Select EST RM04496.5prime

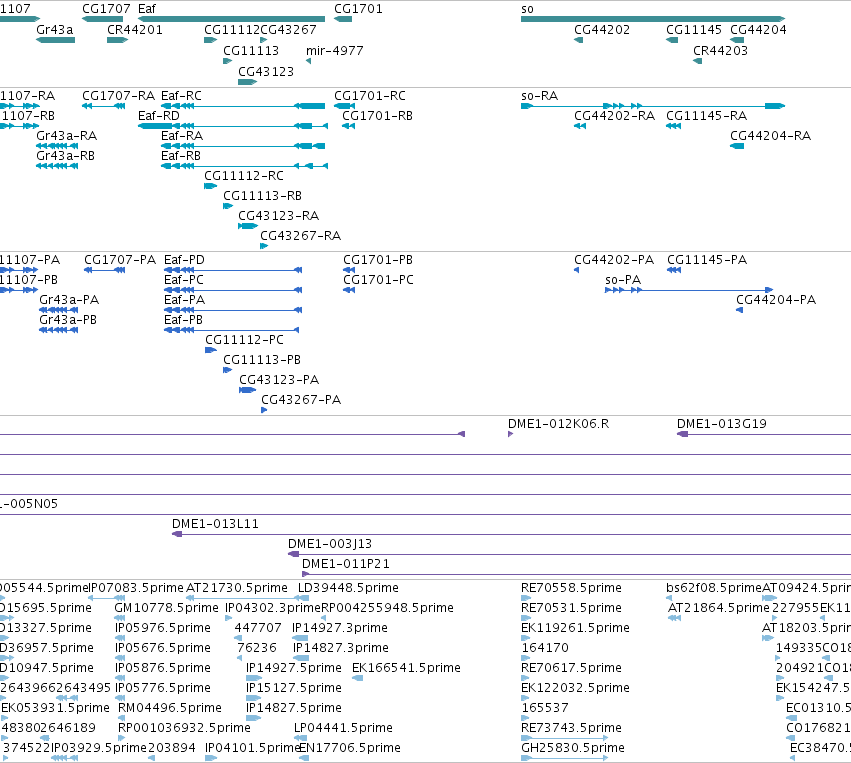pos(170,708)
